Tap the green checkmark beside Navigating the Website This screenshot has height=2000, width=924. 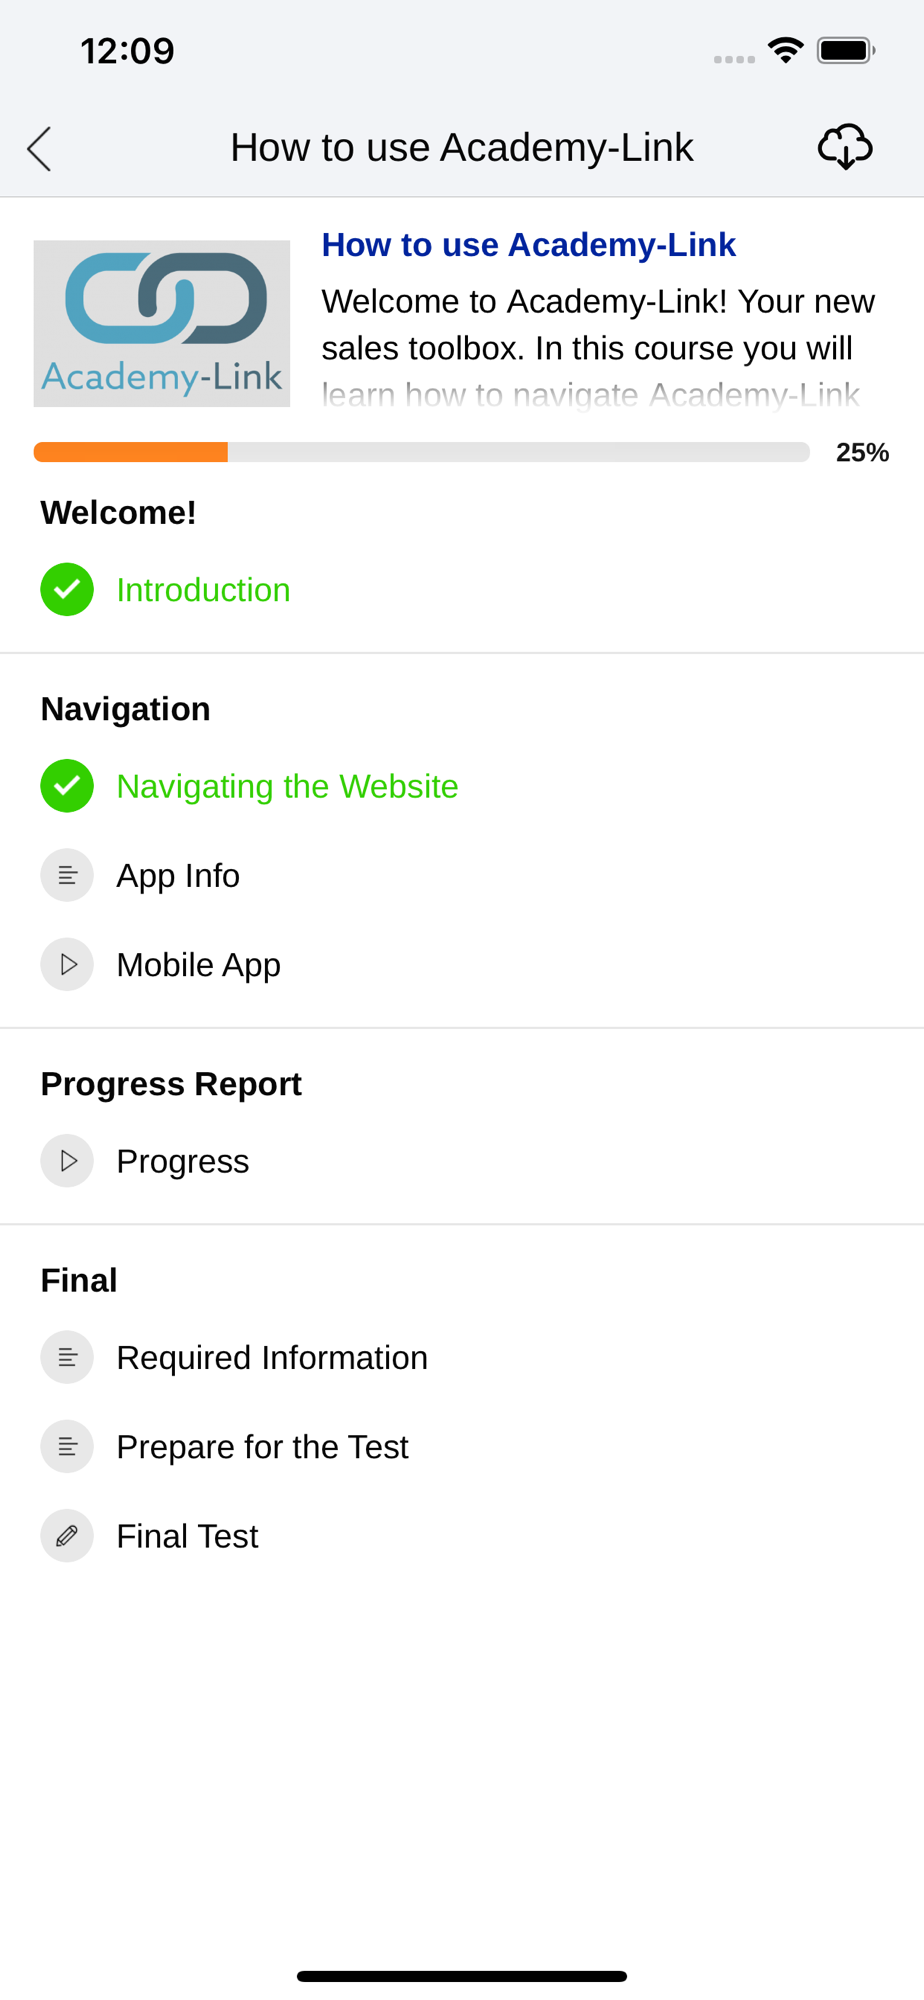point(67,786)
